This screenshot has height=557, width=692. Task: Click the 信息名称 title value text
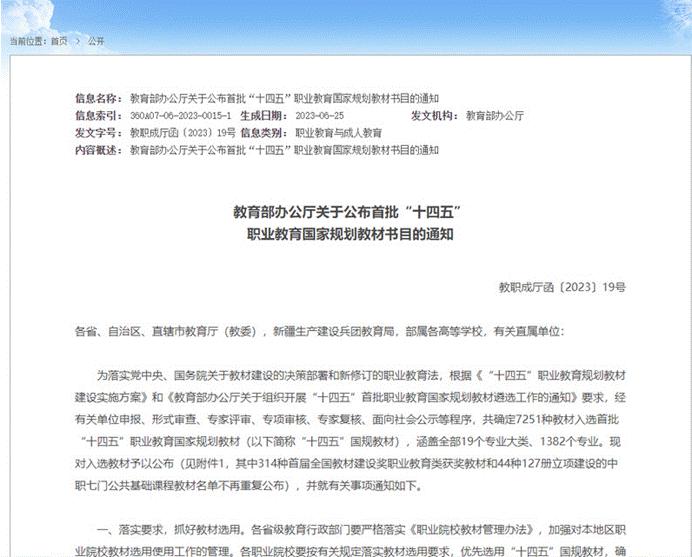point(284,98)
